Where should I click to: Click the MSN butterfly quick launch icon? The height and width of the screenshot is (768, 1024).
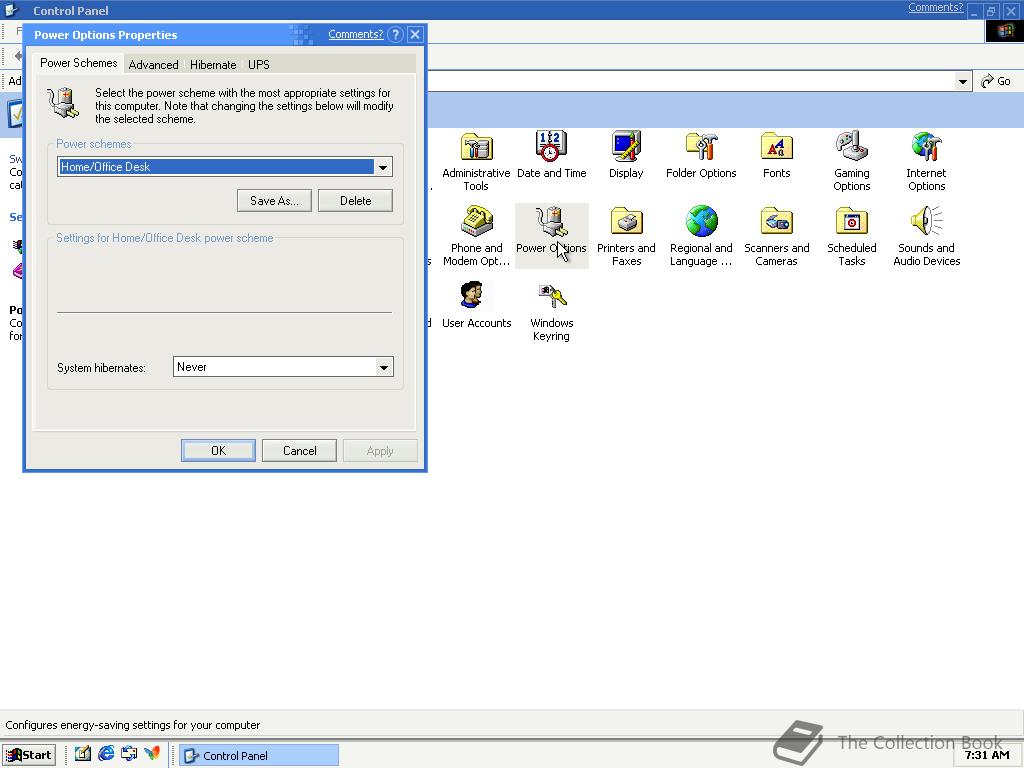[152, 754]
